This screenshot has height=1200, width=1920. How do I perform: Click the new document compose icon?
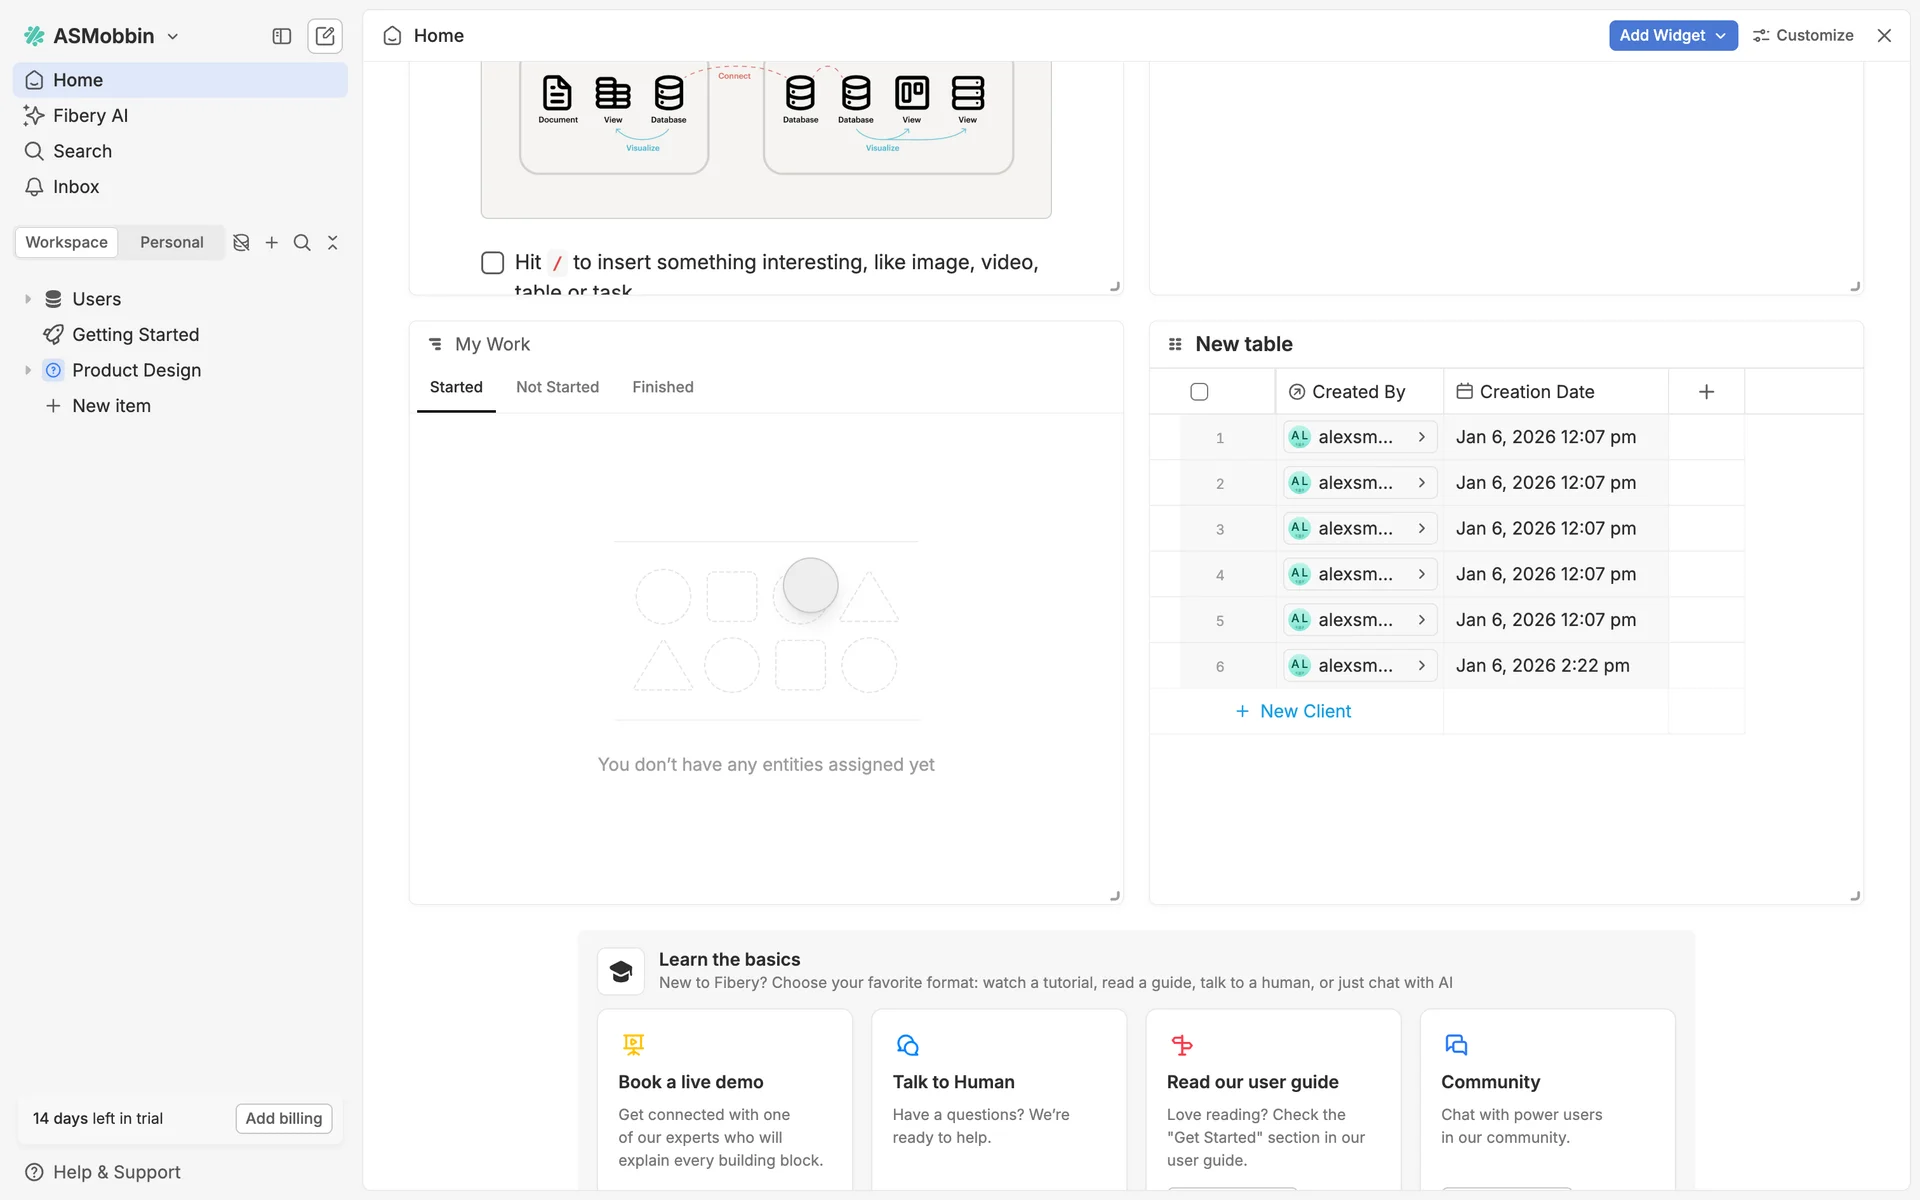coord(325,36)
